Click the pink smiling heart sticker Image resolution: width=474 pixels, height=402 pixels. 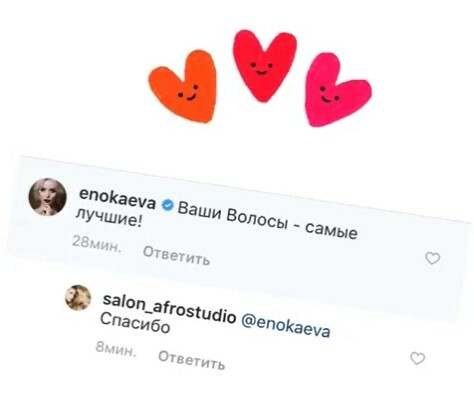336,91
